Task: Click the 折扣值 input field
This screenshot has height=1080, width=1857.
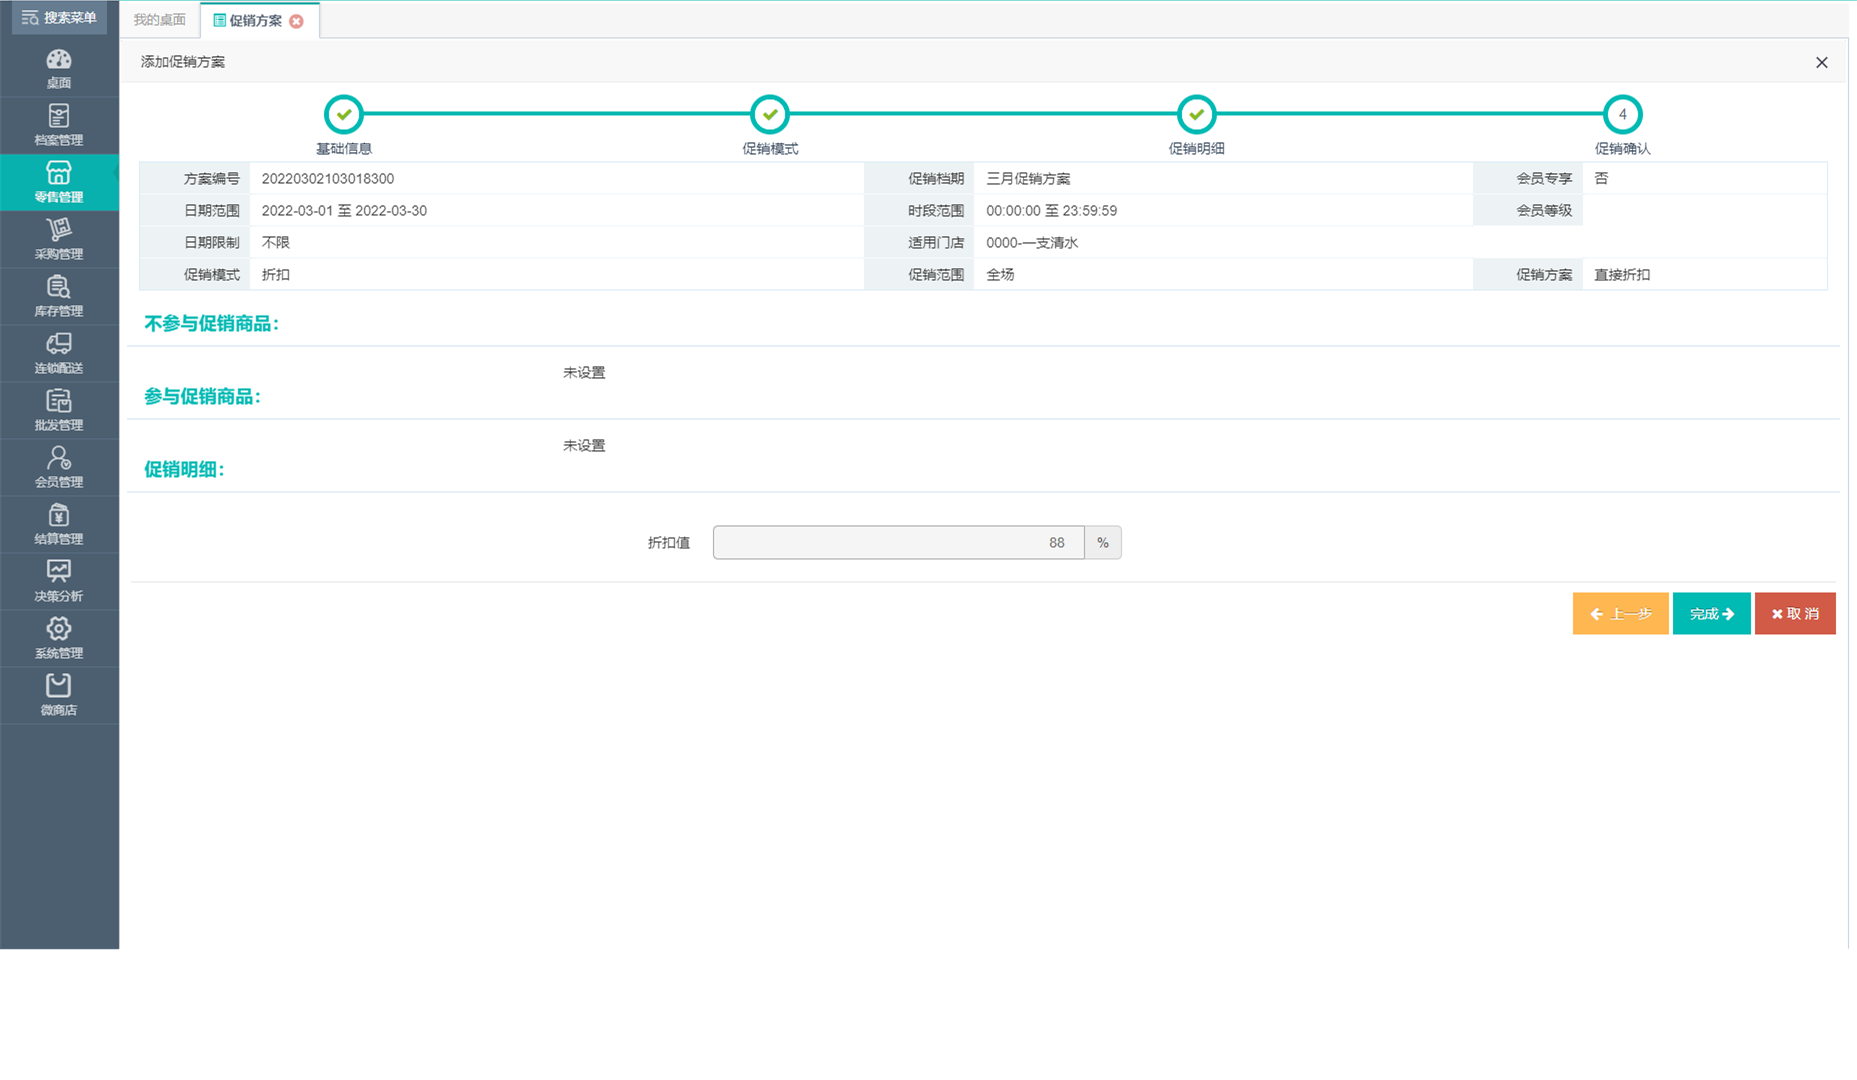Action: point(898,542)
